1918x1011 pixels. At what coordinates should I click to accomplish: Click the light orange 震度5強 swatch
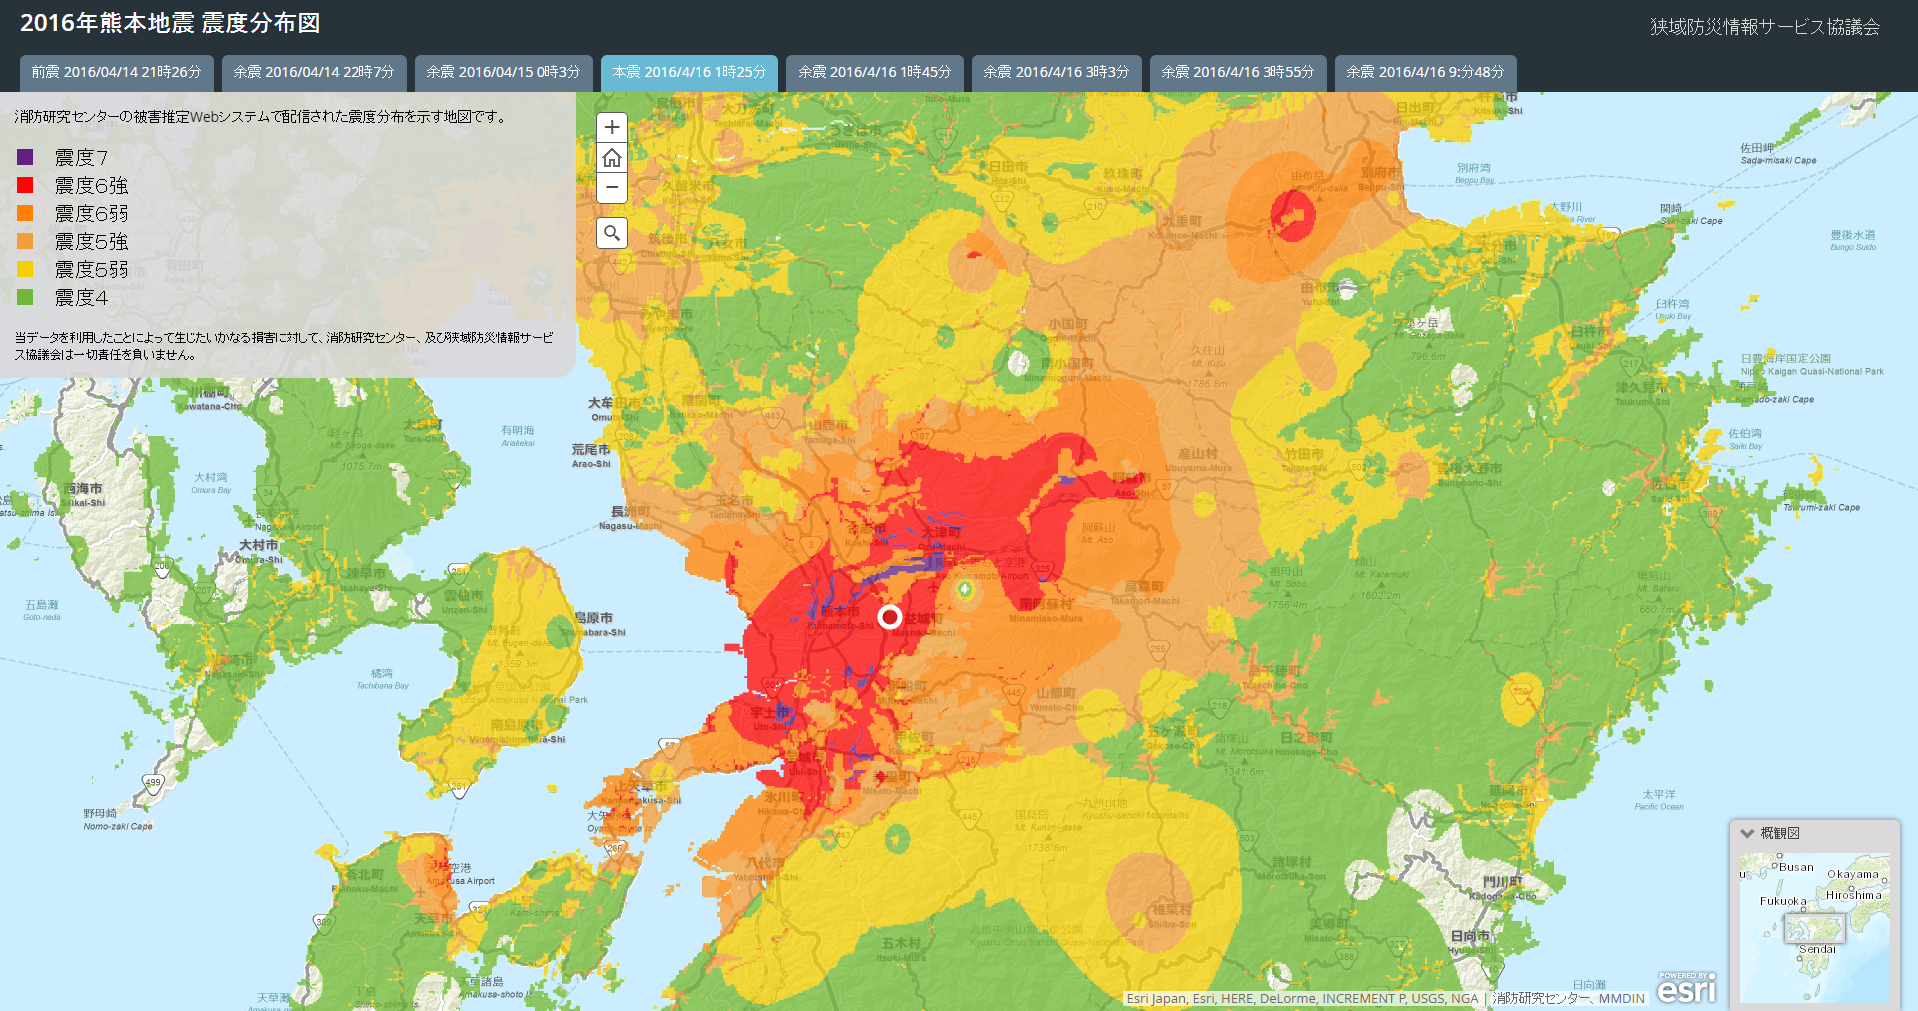point(25,241)
